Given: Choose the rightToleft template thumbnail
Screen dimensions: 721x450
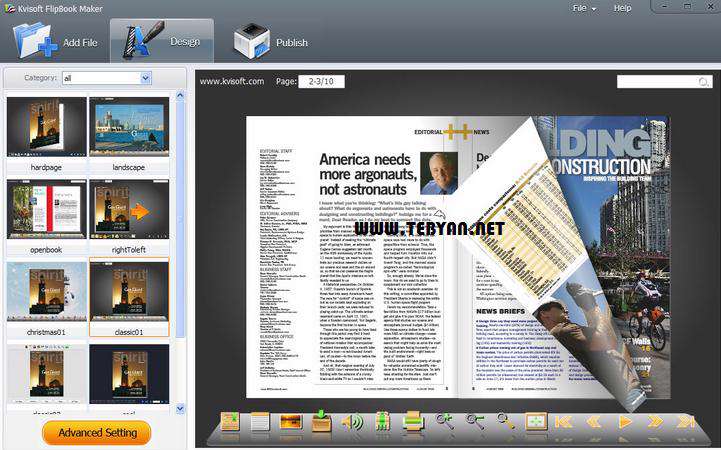Looking at the screenshot, I should 129,209.
